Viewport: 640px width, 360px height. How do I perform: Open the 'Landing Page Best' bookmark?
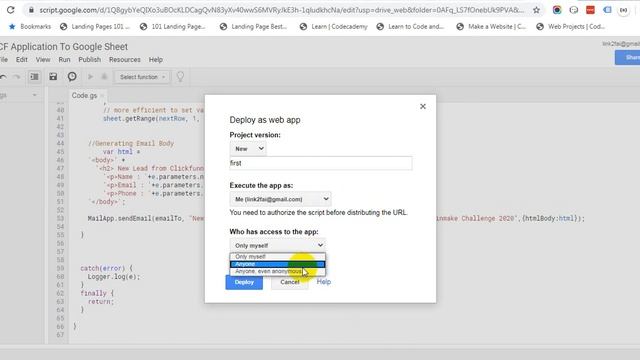[x=253, y=27]
